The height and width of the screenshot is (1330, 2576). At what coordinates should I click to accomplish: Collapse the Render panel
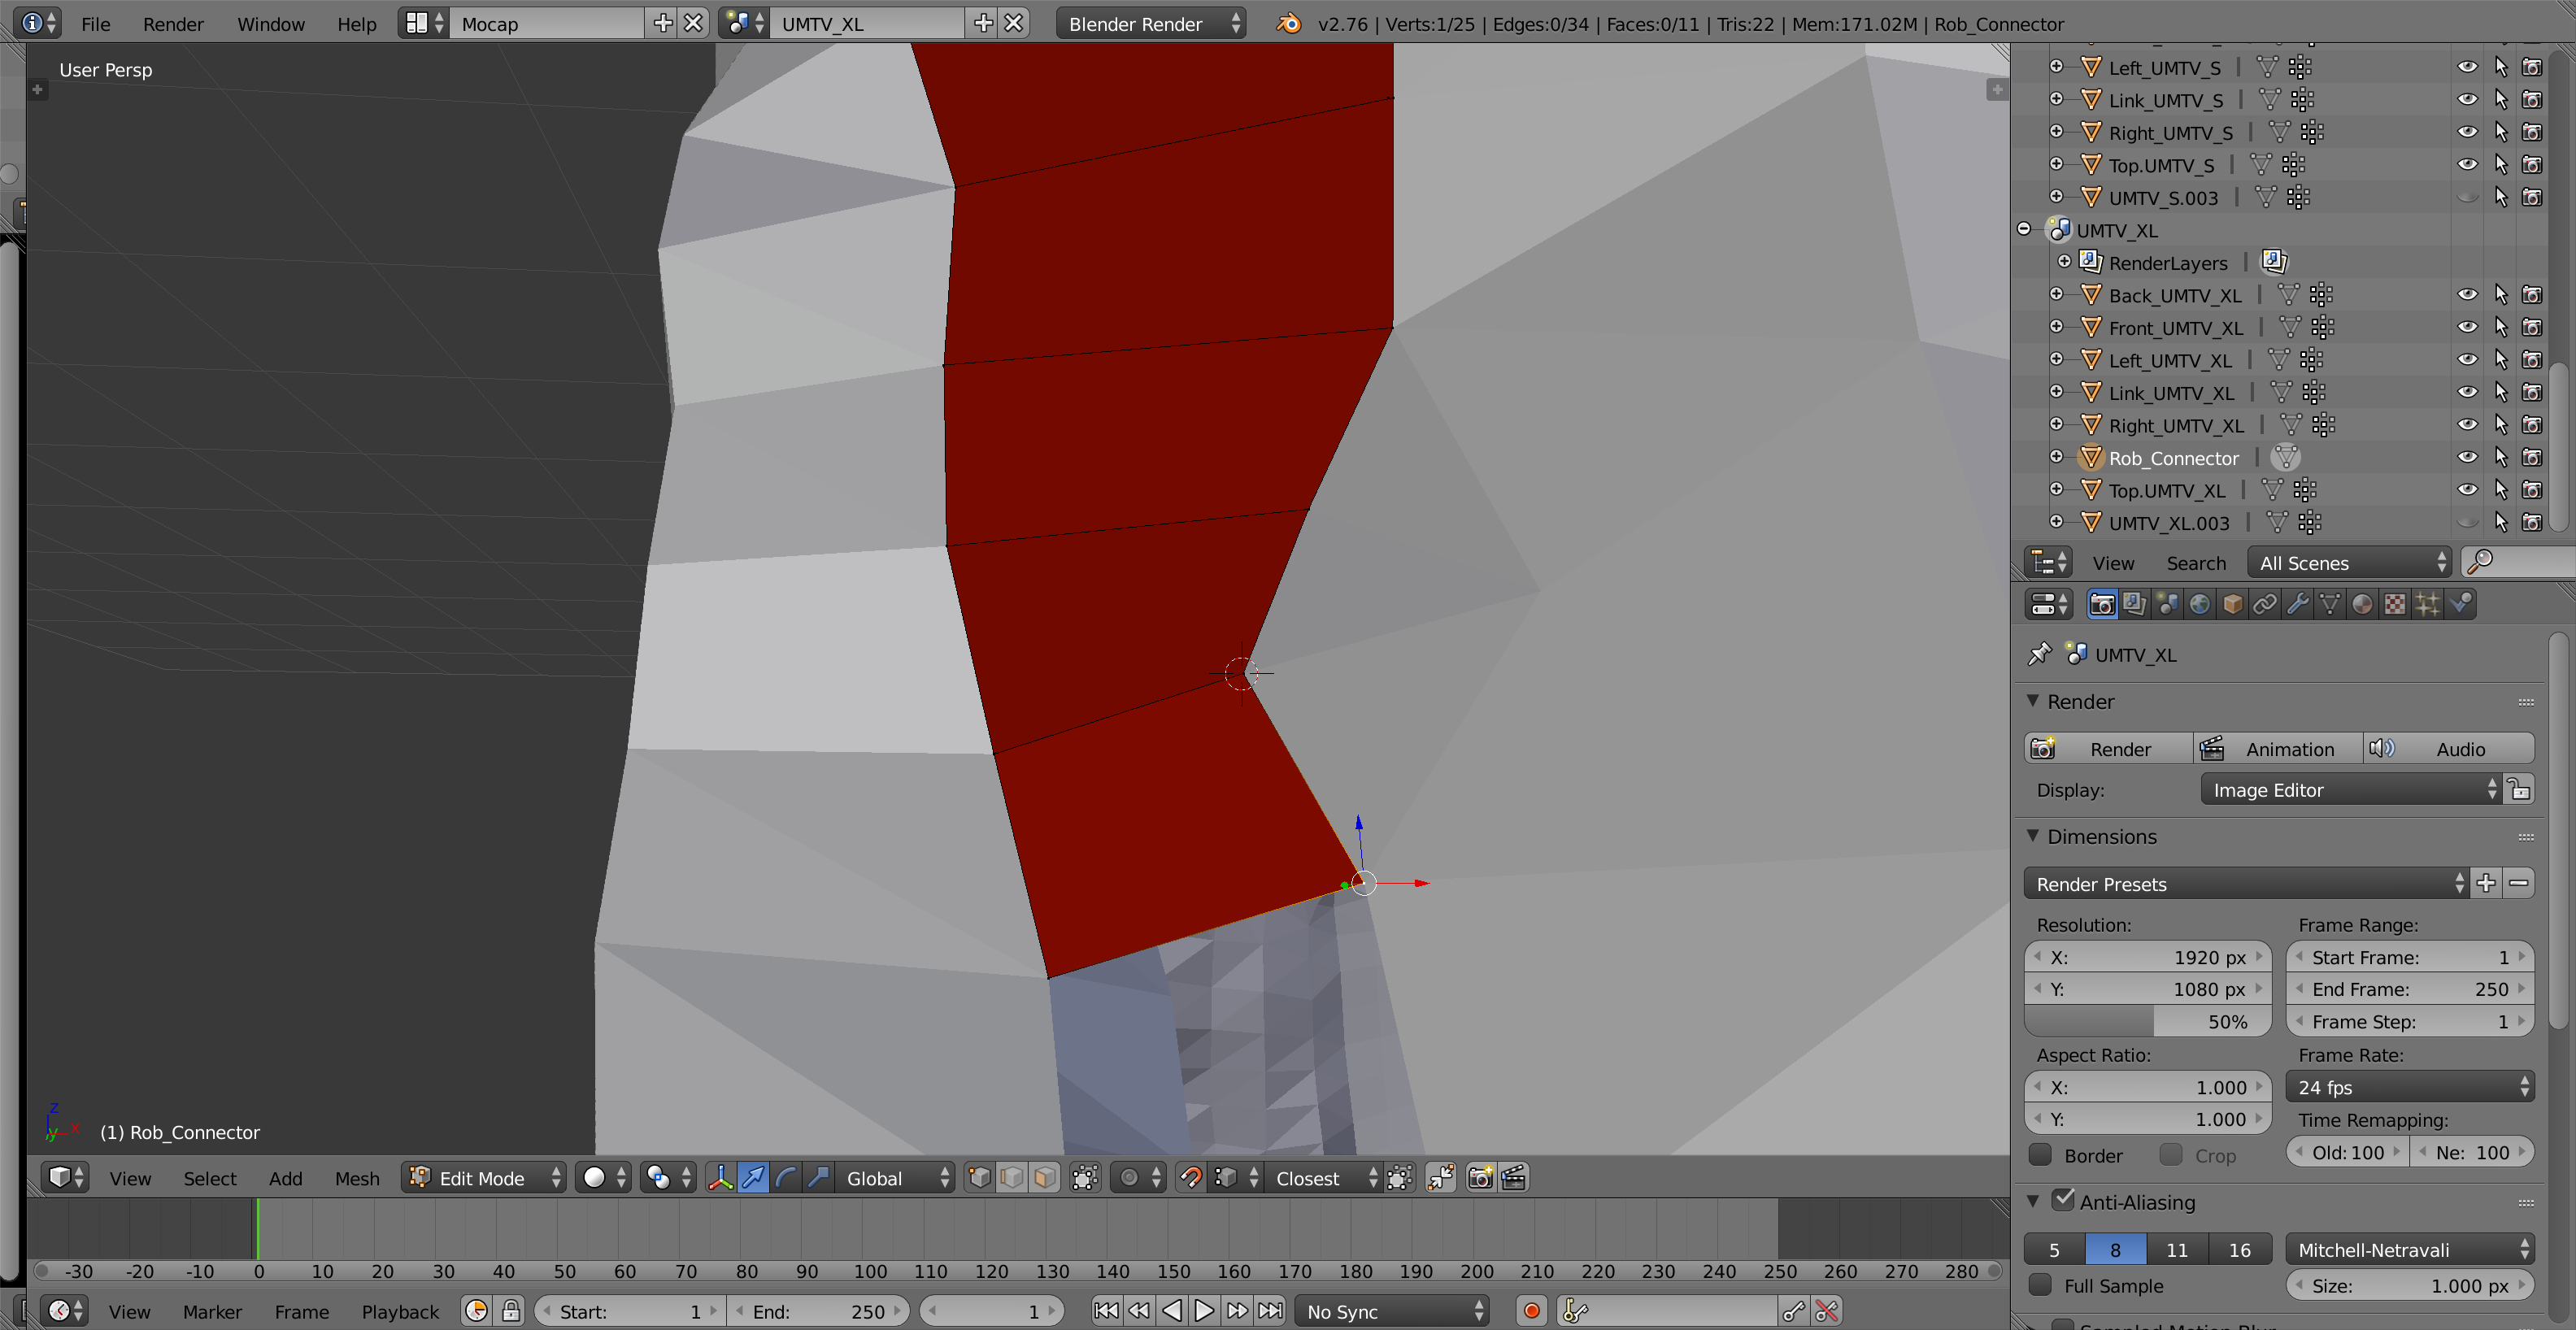[x=2033, y=701]
